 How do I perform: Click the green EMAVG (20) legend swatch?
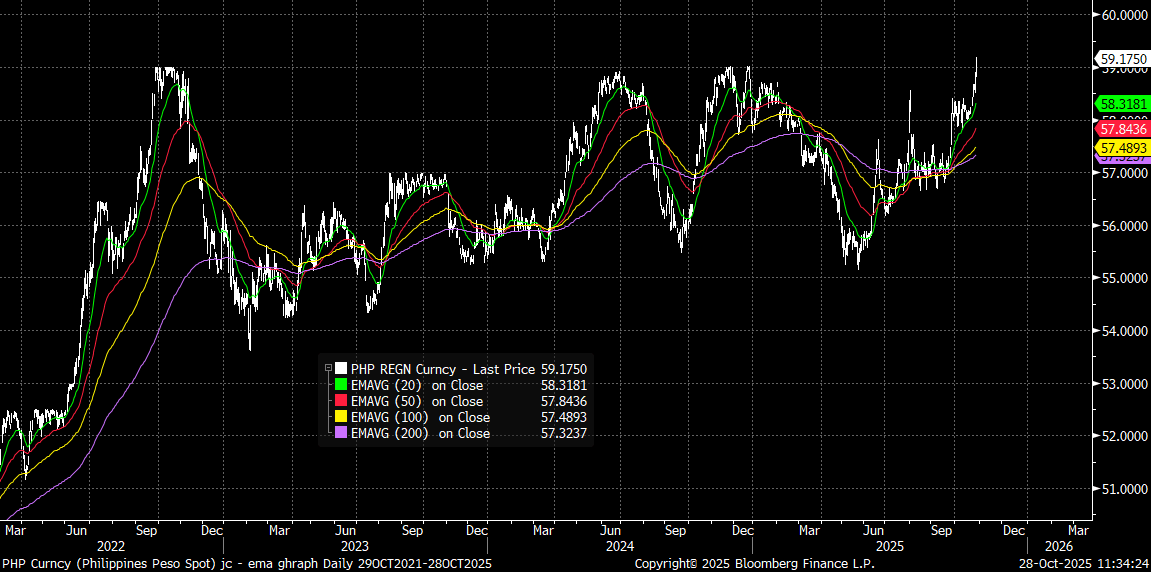click(x=341, y=385)
